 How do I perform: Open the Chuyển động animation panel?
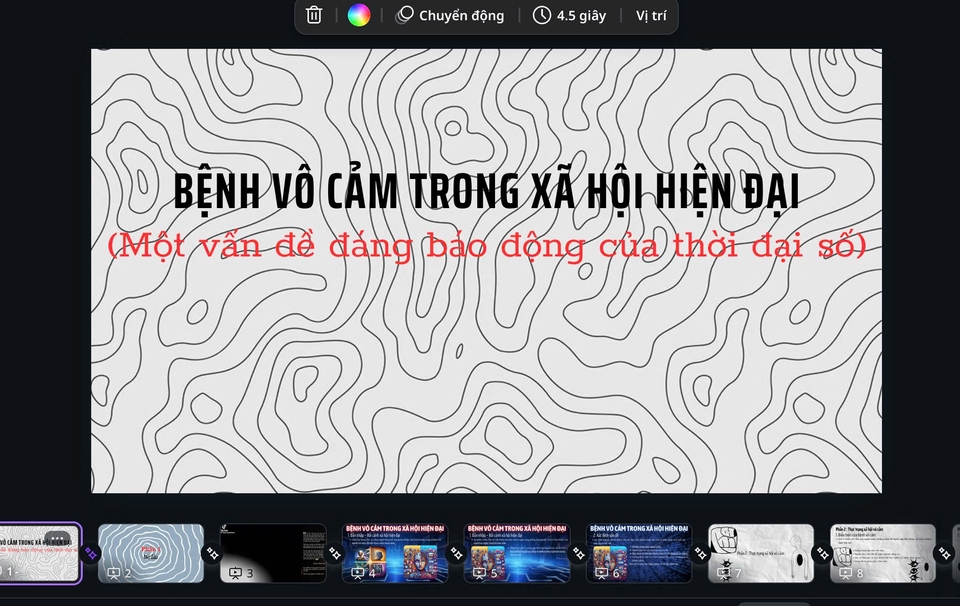(x=450, y=15)
